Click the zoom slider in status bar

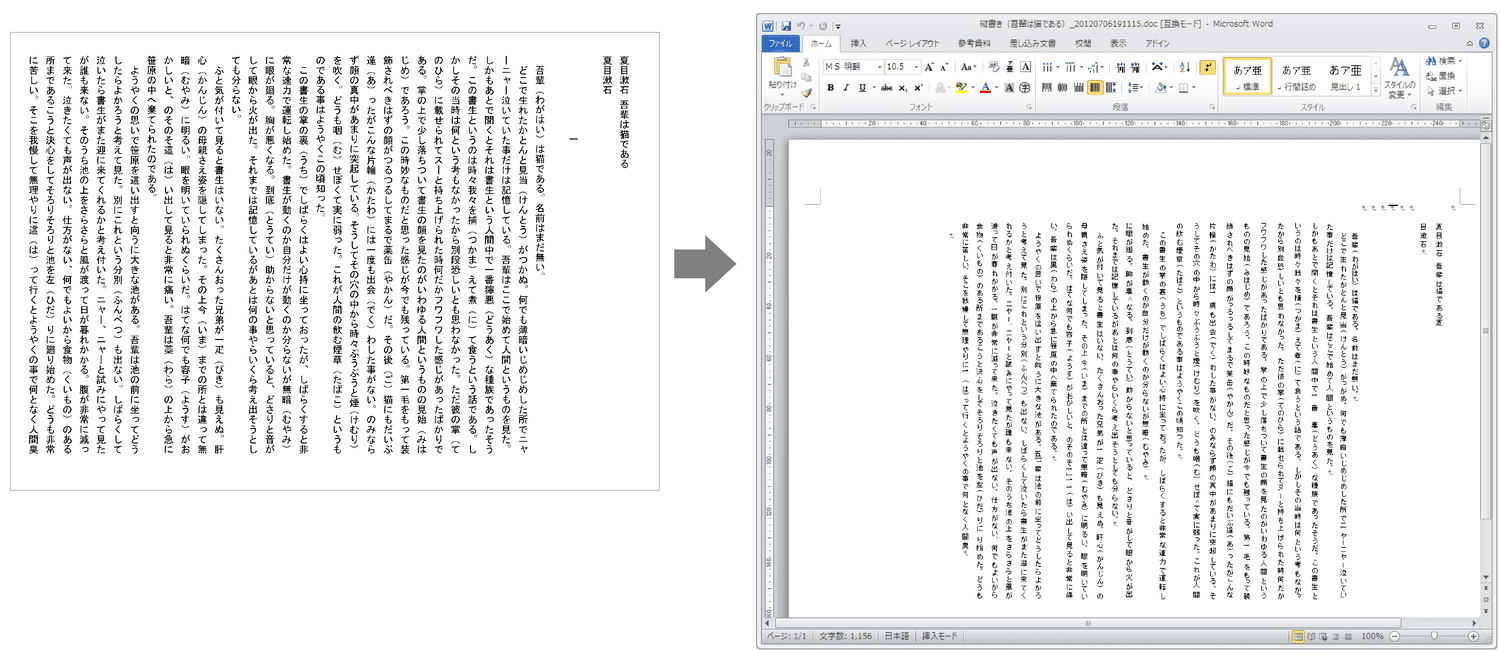tap(1434, 636)
